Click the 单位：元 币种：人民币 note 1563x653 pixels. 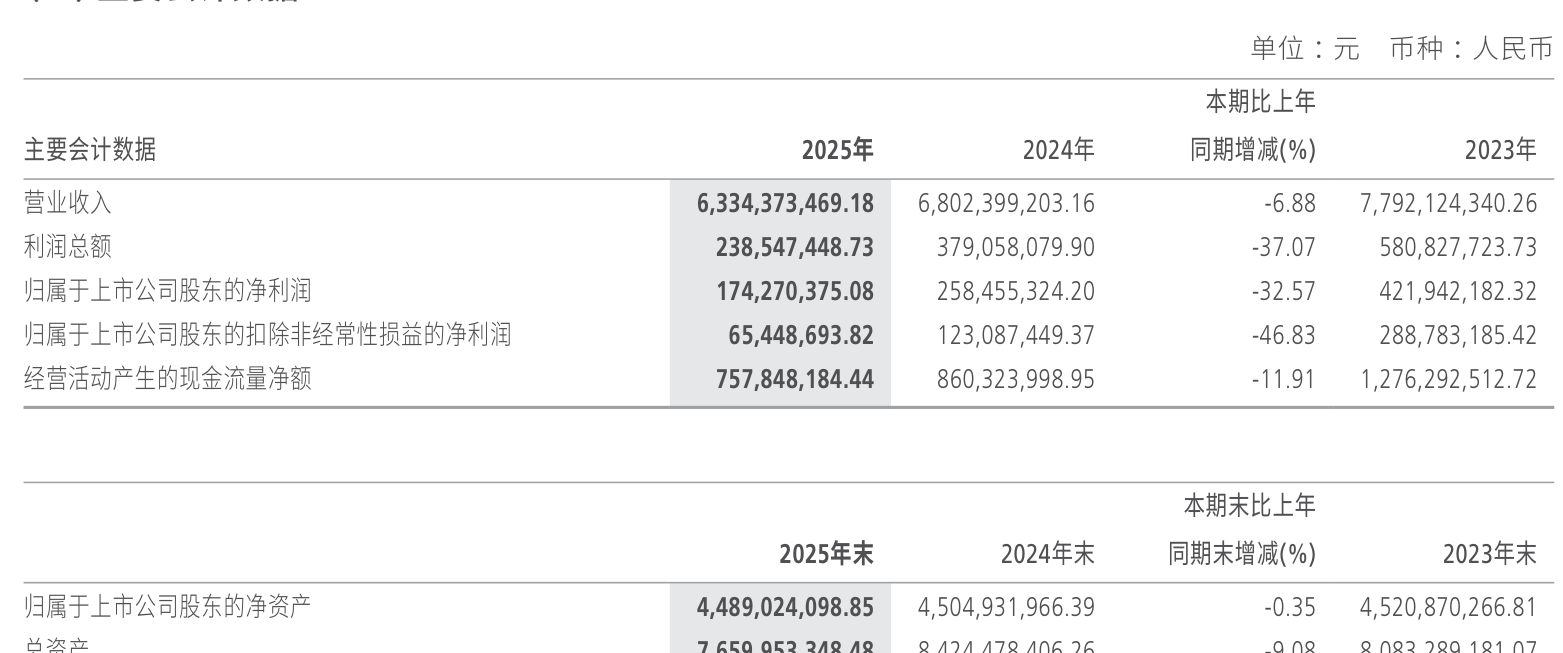click(x=1401, y=48)
